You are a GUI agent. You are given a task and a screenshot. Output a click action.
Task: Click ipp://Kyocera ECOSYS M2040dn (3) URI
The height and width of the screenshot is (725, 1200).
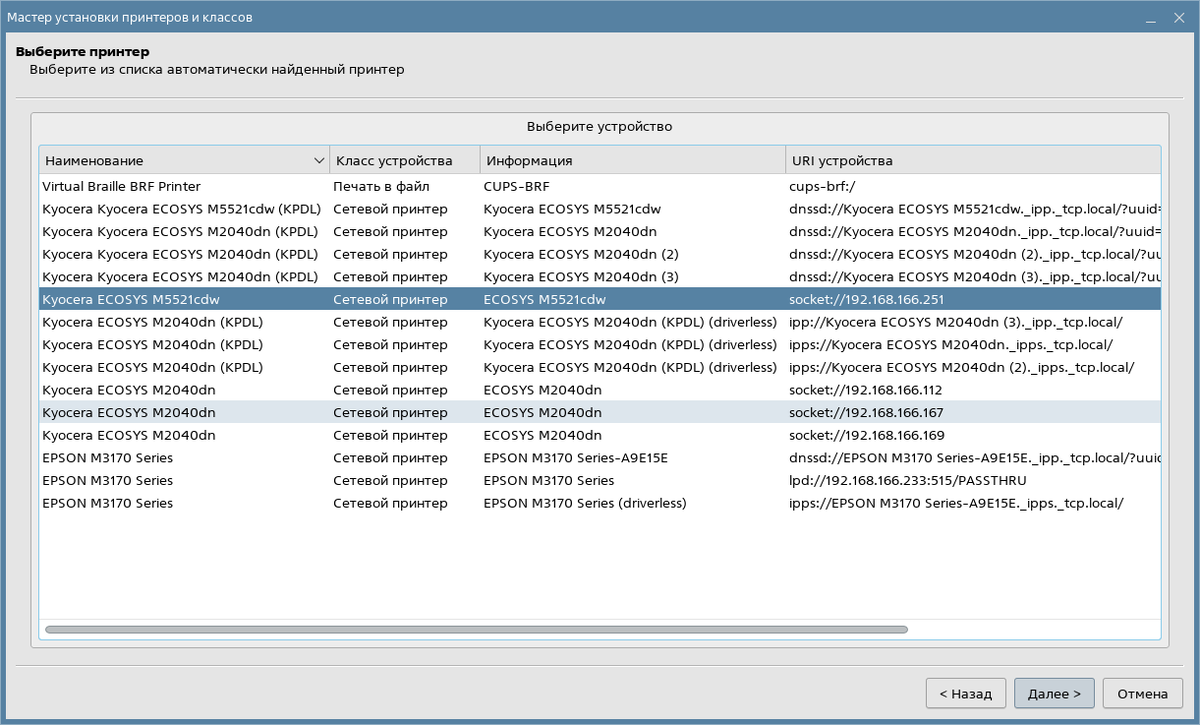(956, 322)
